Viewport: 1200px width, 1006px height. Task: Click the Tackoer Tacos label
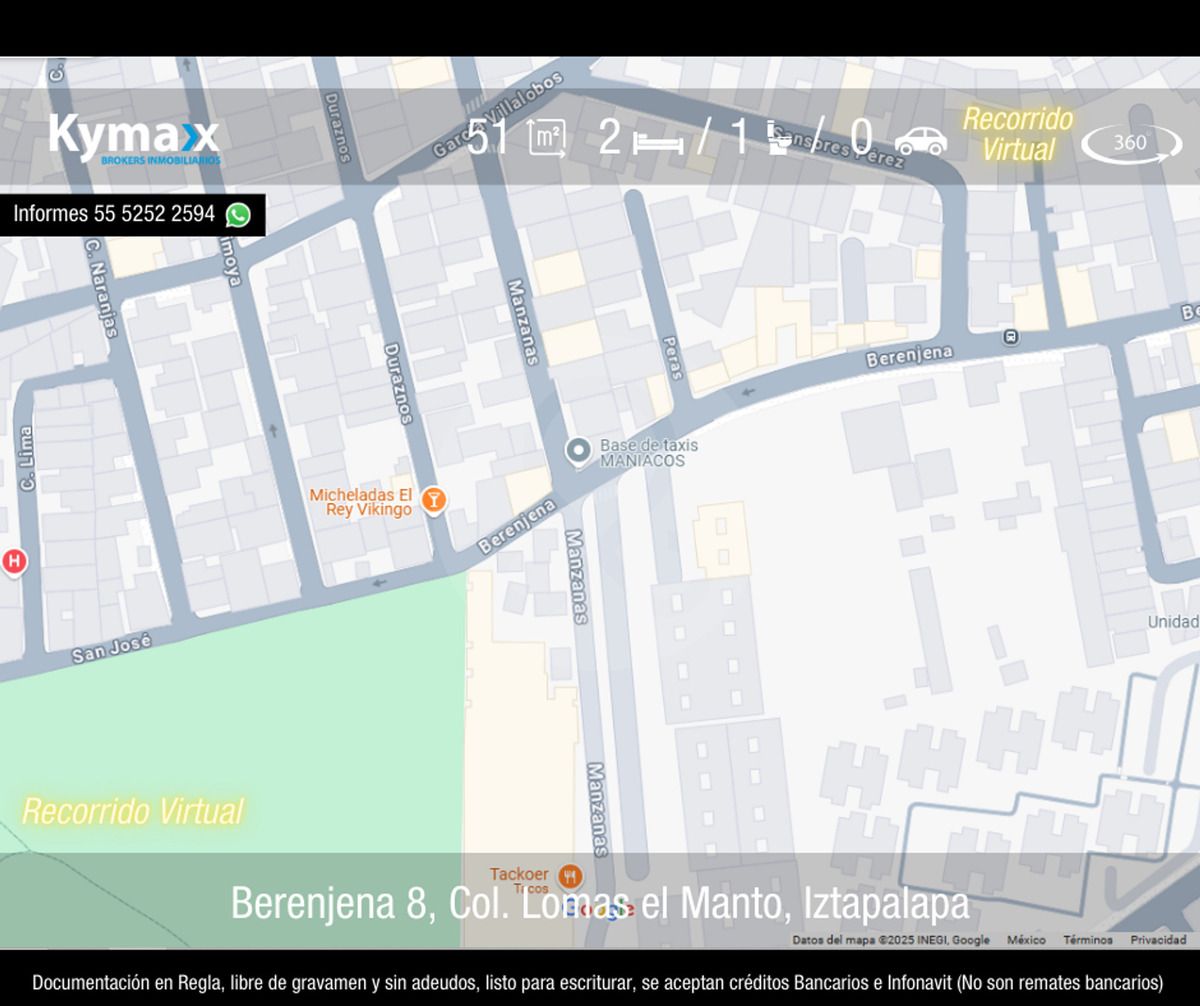[x=520, y=880]
